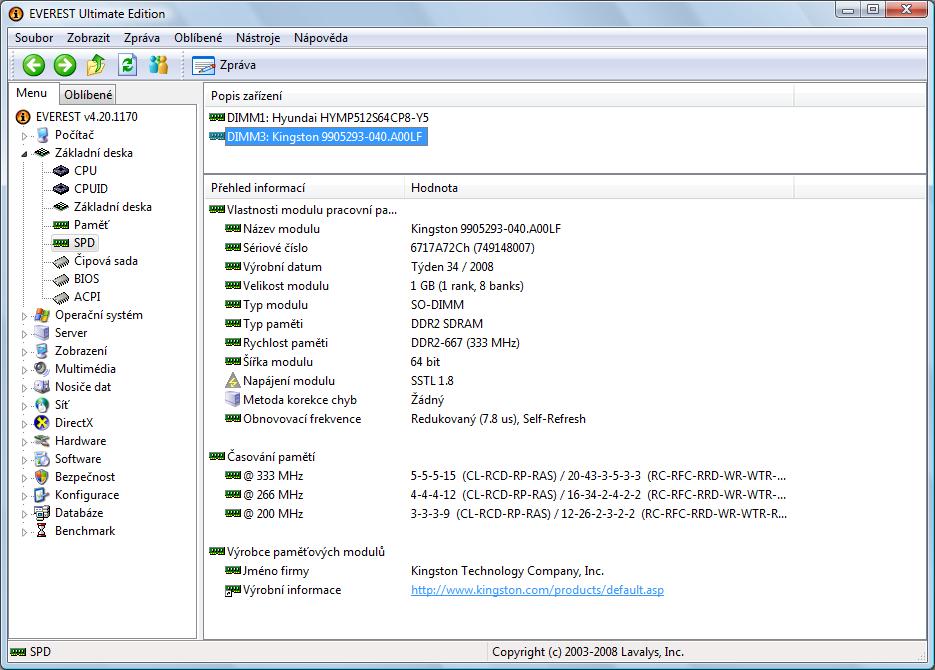Expand the Bezpečnost tree node
935x670 pixels.
pos(24,477)
